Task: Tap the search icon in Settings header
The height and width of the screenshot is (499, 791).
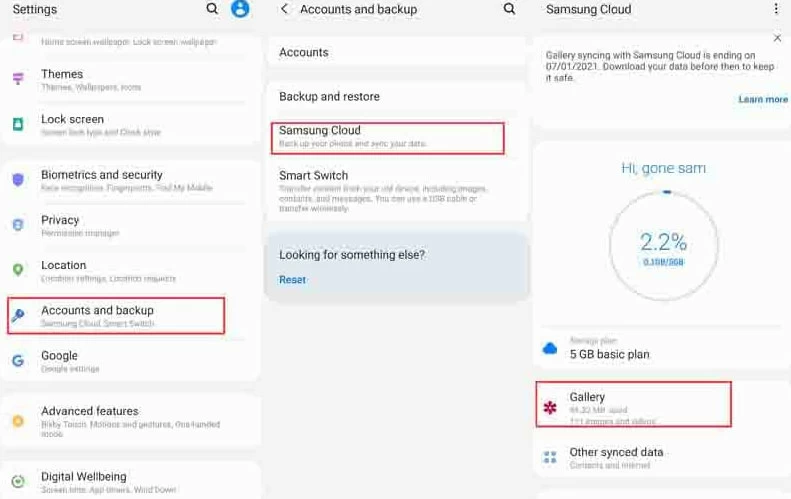Action: click(212, 9)
